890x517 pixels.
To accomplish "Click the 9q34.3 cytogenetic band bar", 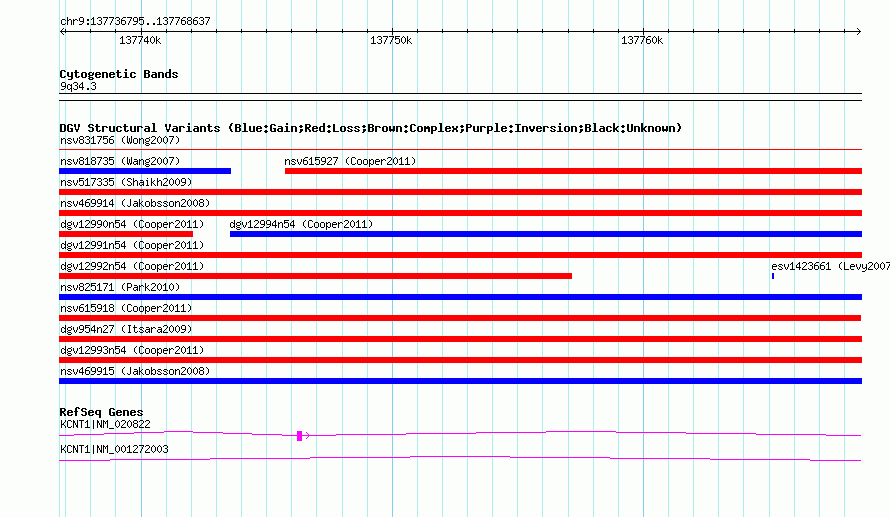I will point(460,97).
